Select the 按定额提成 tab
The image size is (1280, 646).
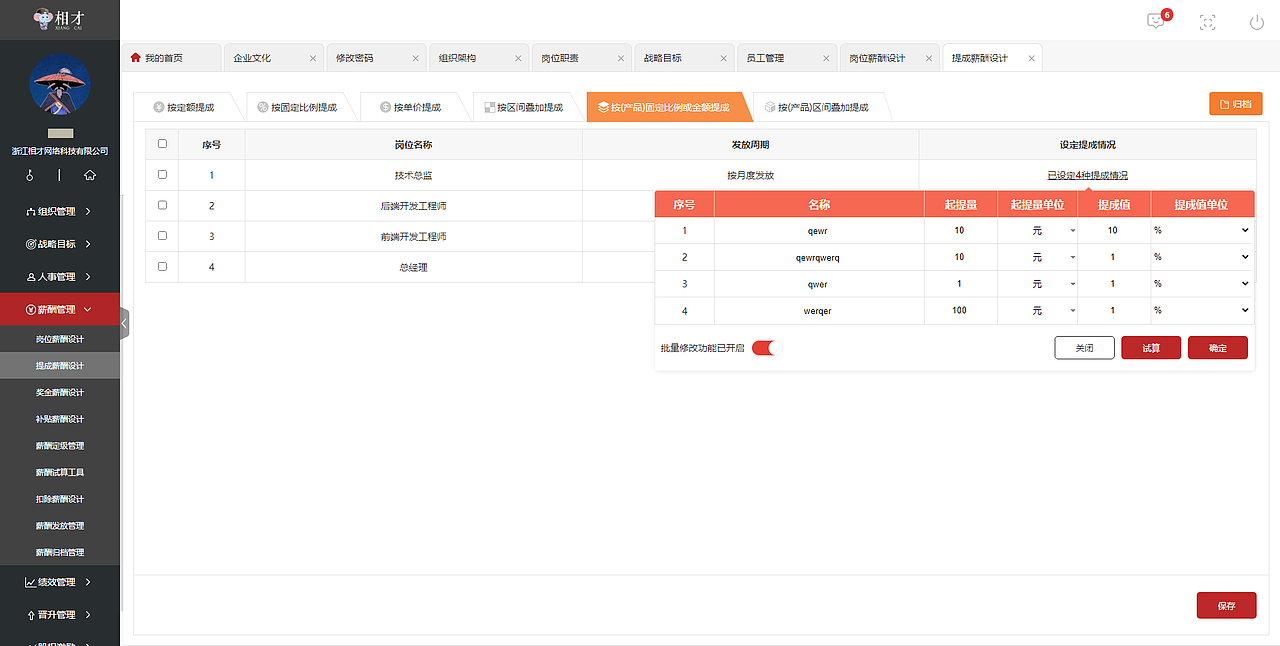(x=184, y=107)
